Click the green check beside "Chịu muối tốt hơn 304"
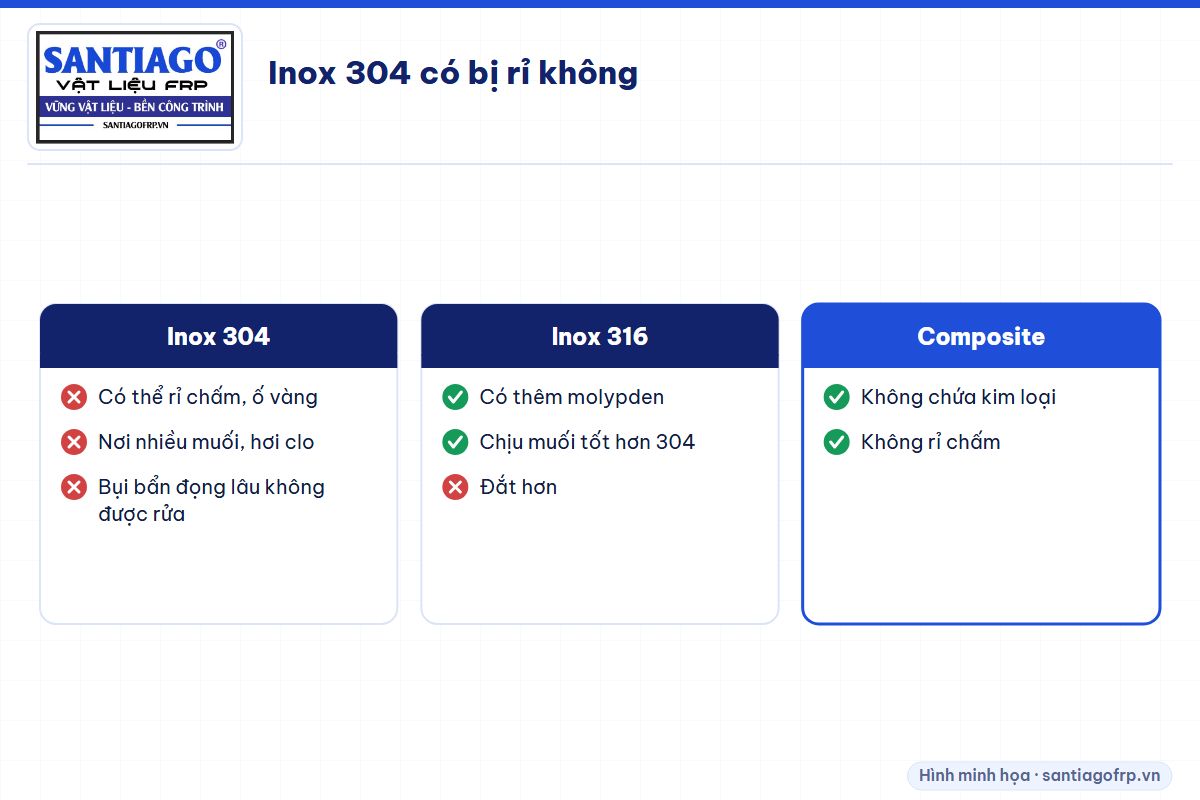Viewport: 1200px width, 800px height. (455, 442)
